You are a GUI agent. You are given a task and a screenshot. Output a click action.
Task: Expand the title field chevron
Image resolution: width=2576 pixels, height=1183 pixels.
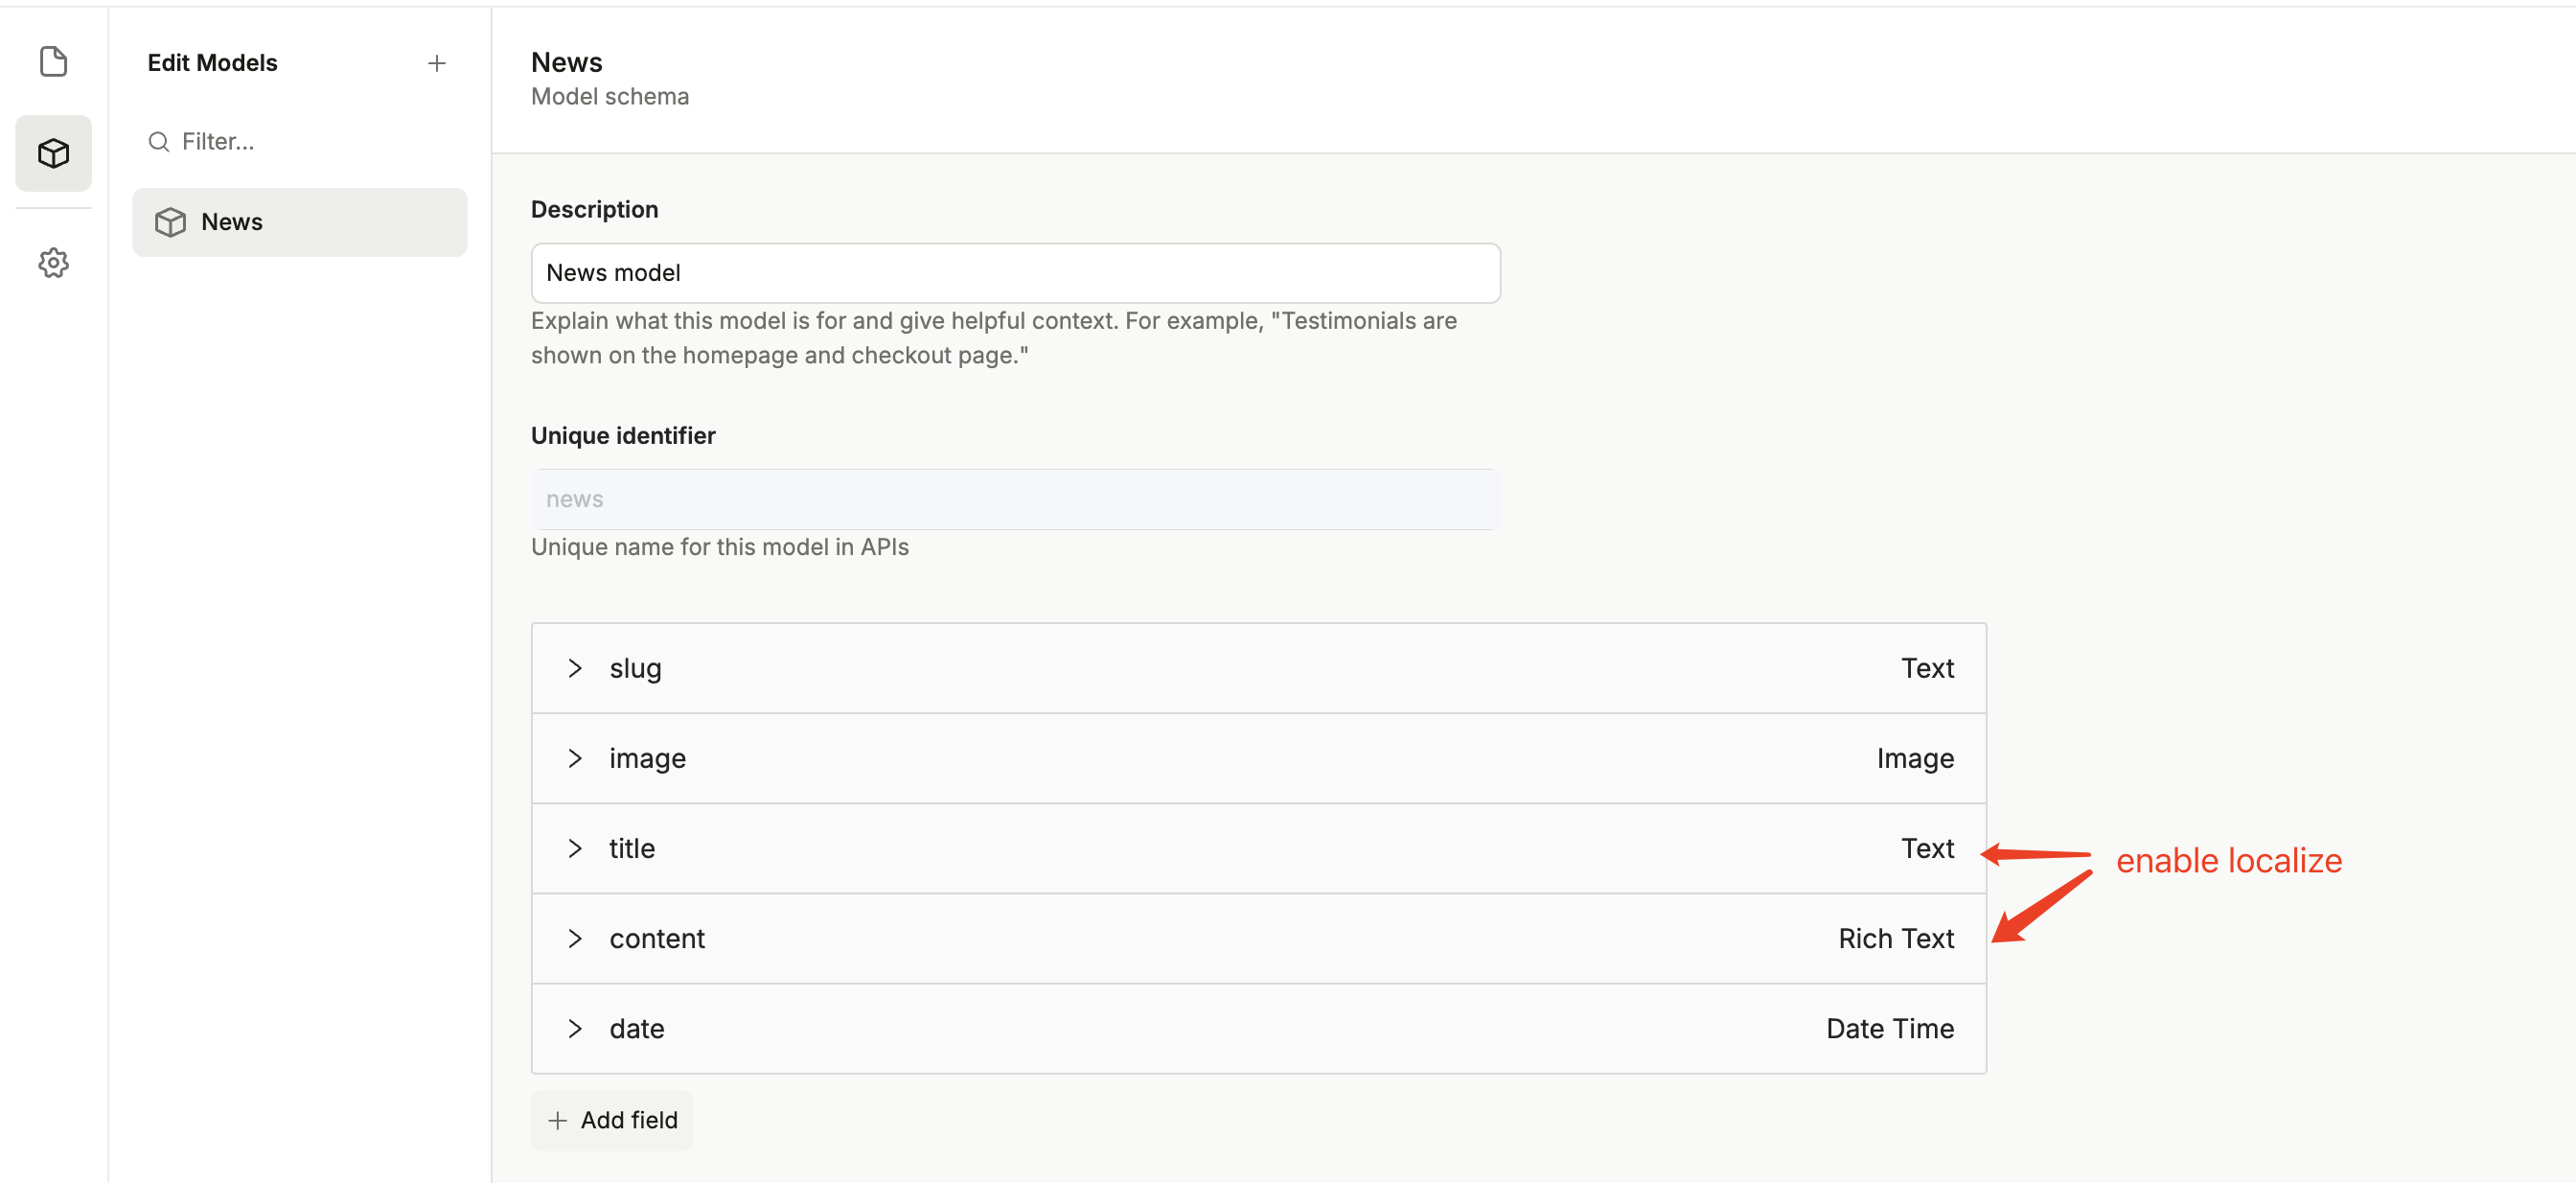click(x=575, y=848)
